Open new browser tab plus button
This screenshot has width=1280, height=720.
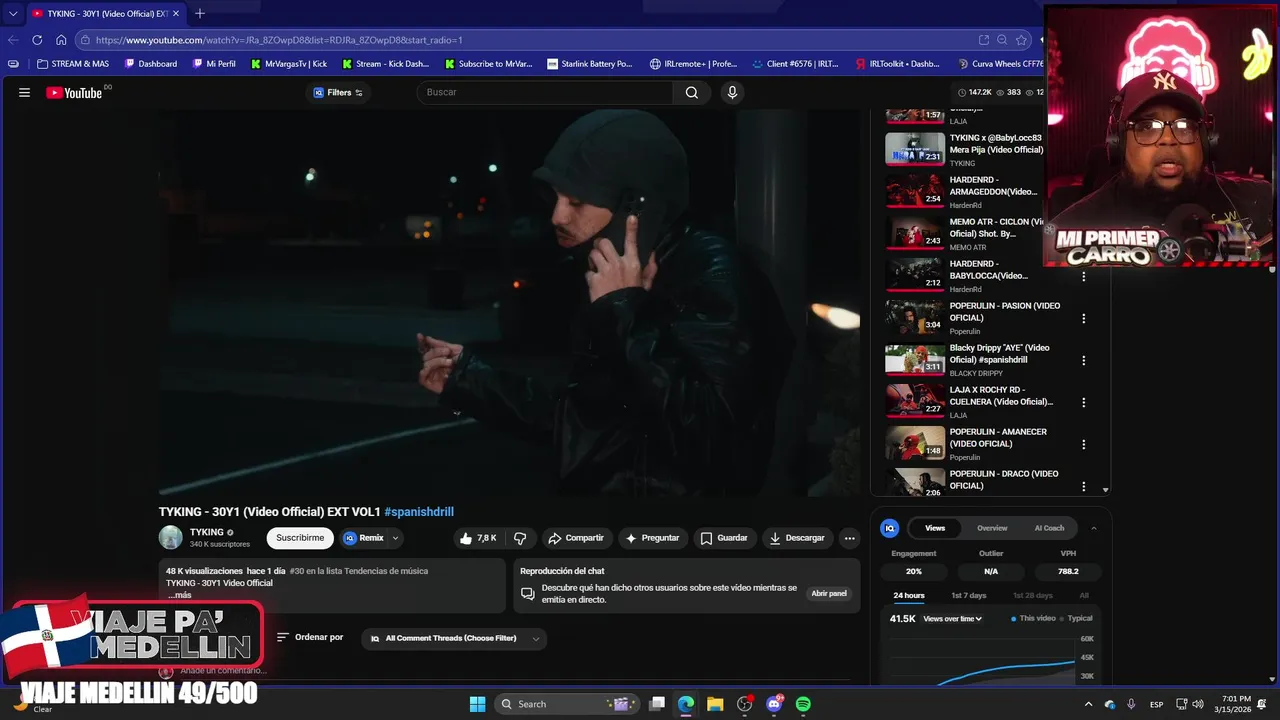pos(200,13)
